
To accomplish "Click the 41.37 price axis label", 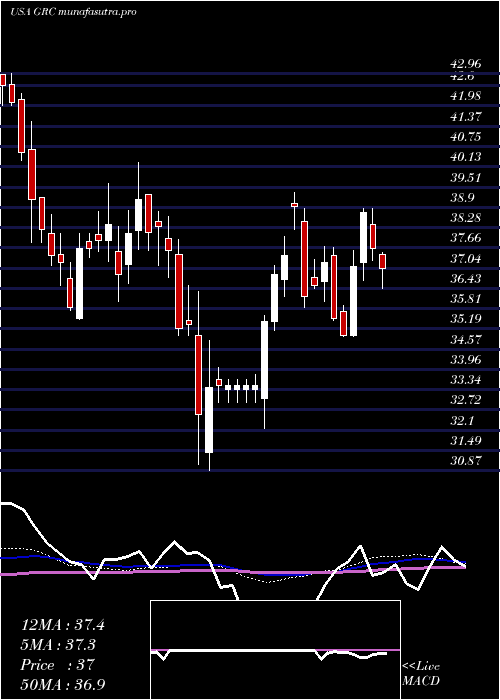I will pos(466,116).
